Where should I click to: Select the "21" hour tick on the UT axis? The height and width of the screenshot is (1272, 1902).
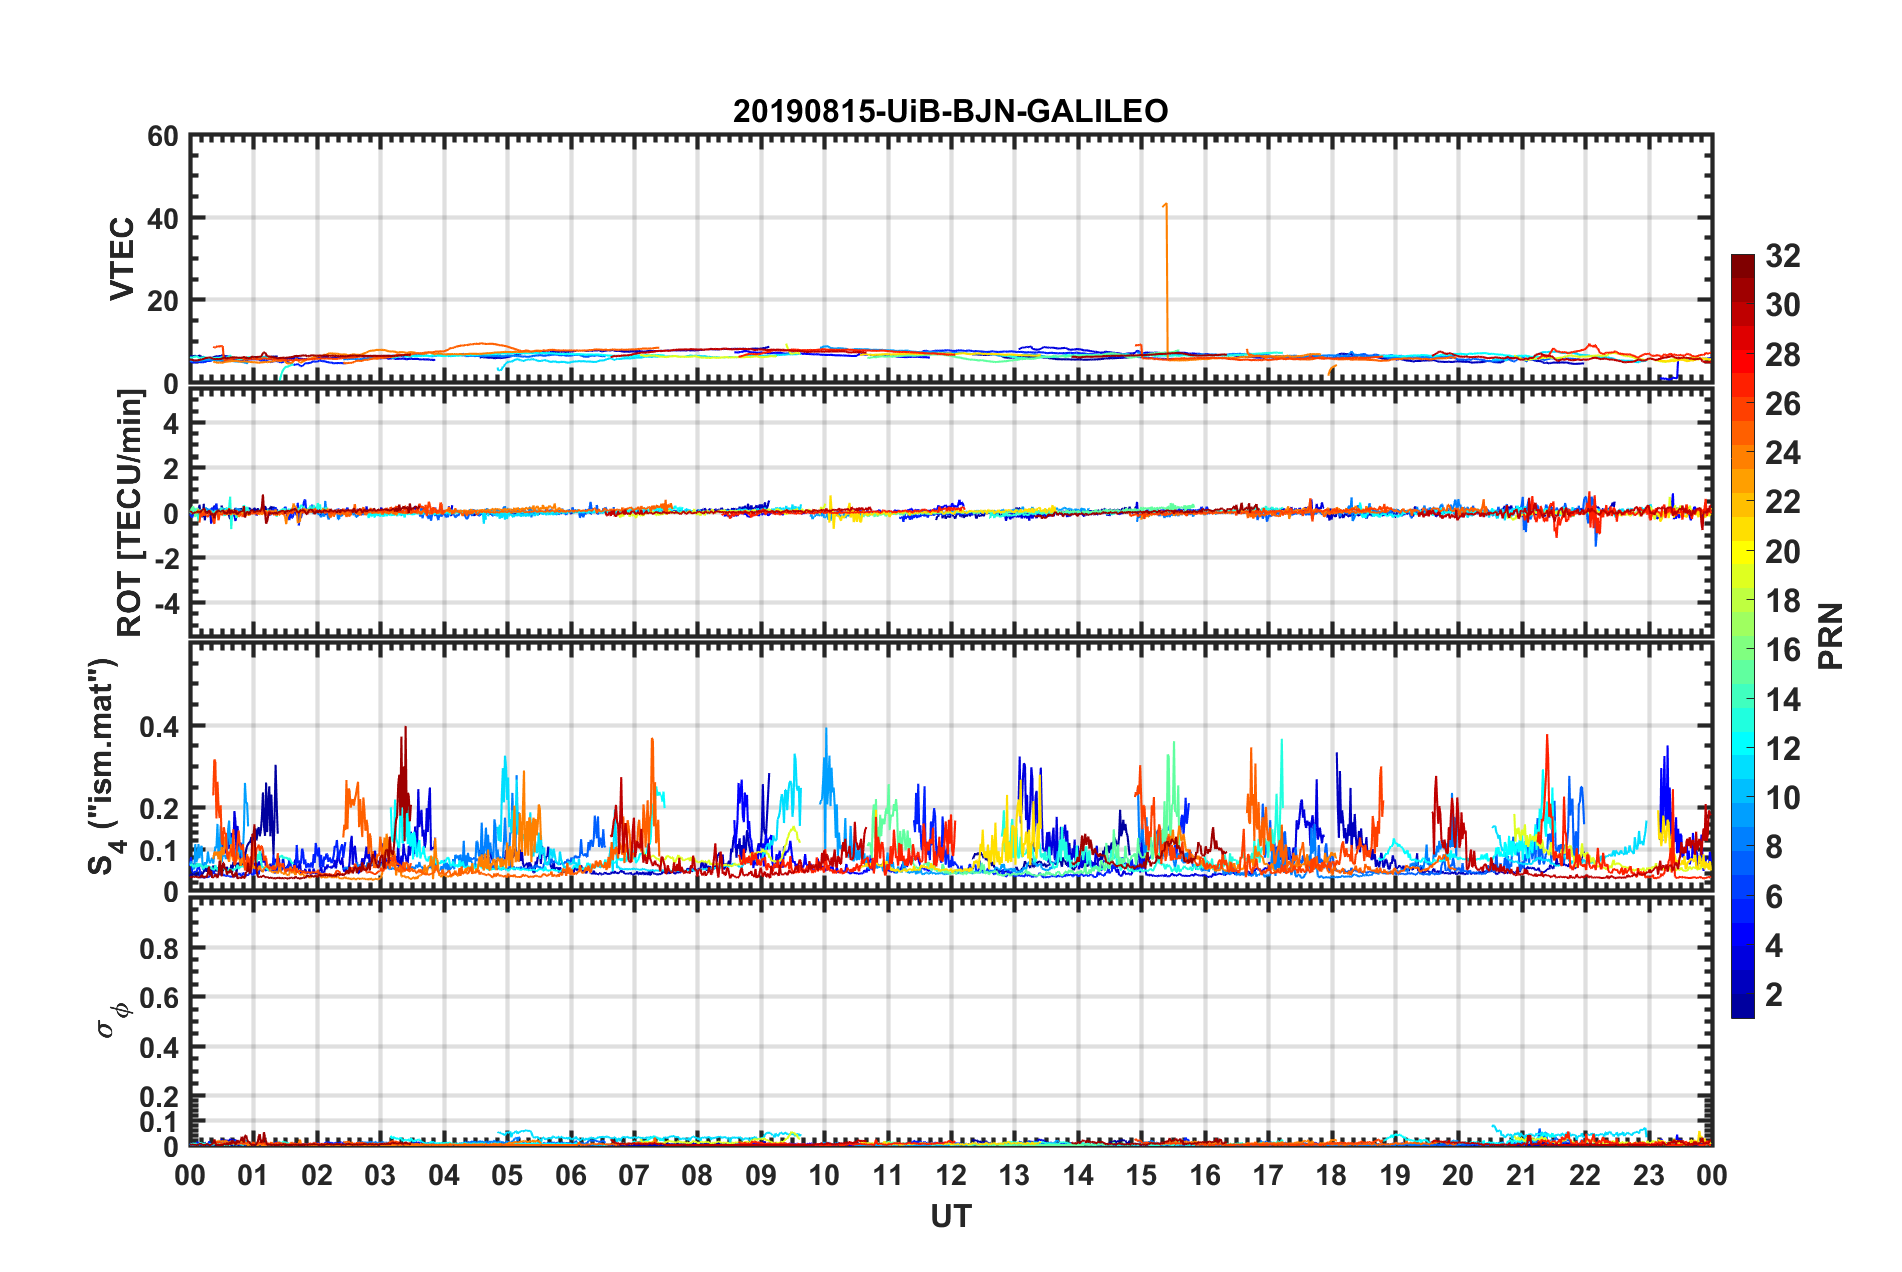1522,1176
